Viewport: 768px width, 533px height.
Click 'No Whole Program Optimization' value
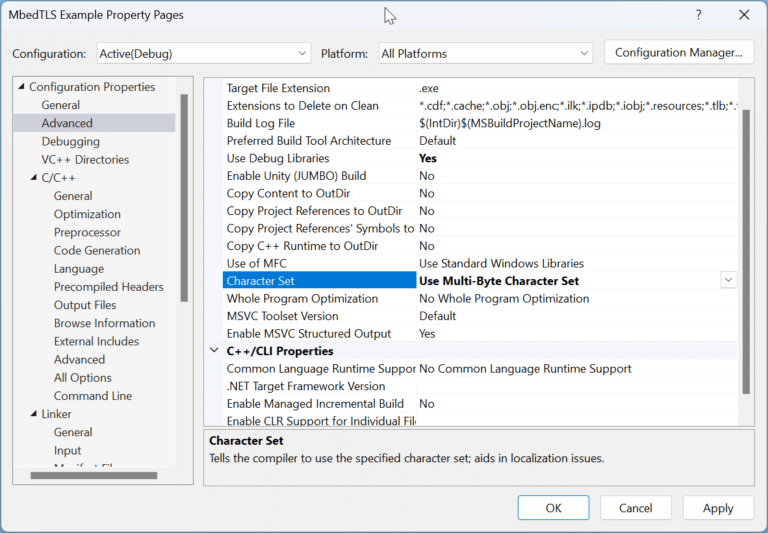[504, 298]
